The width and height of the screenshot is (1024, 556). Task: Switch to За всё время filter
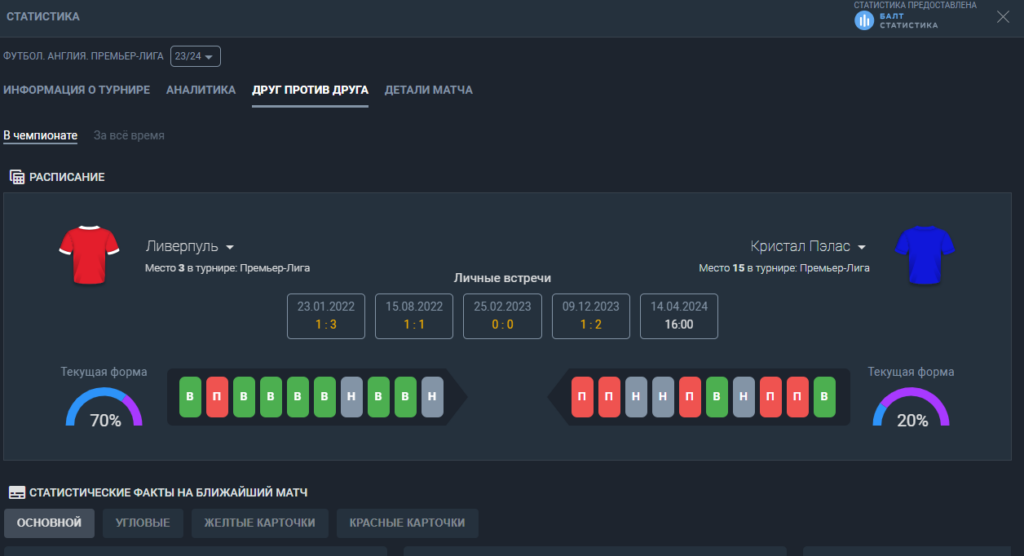pyautogui.click(x=129, y=136)
